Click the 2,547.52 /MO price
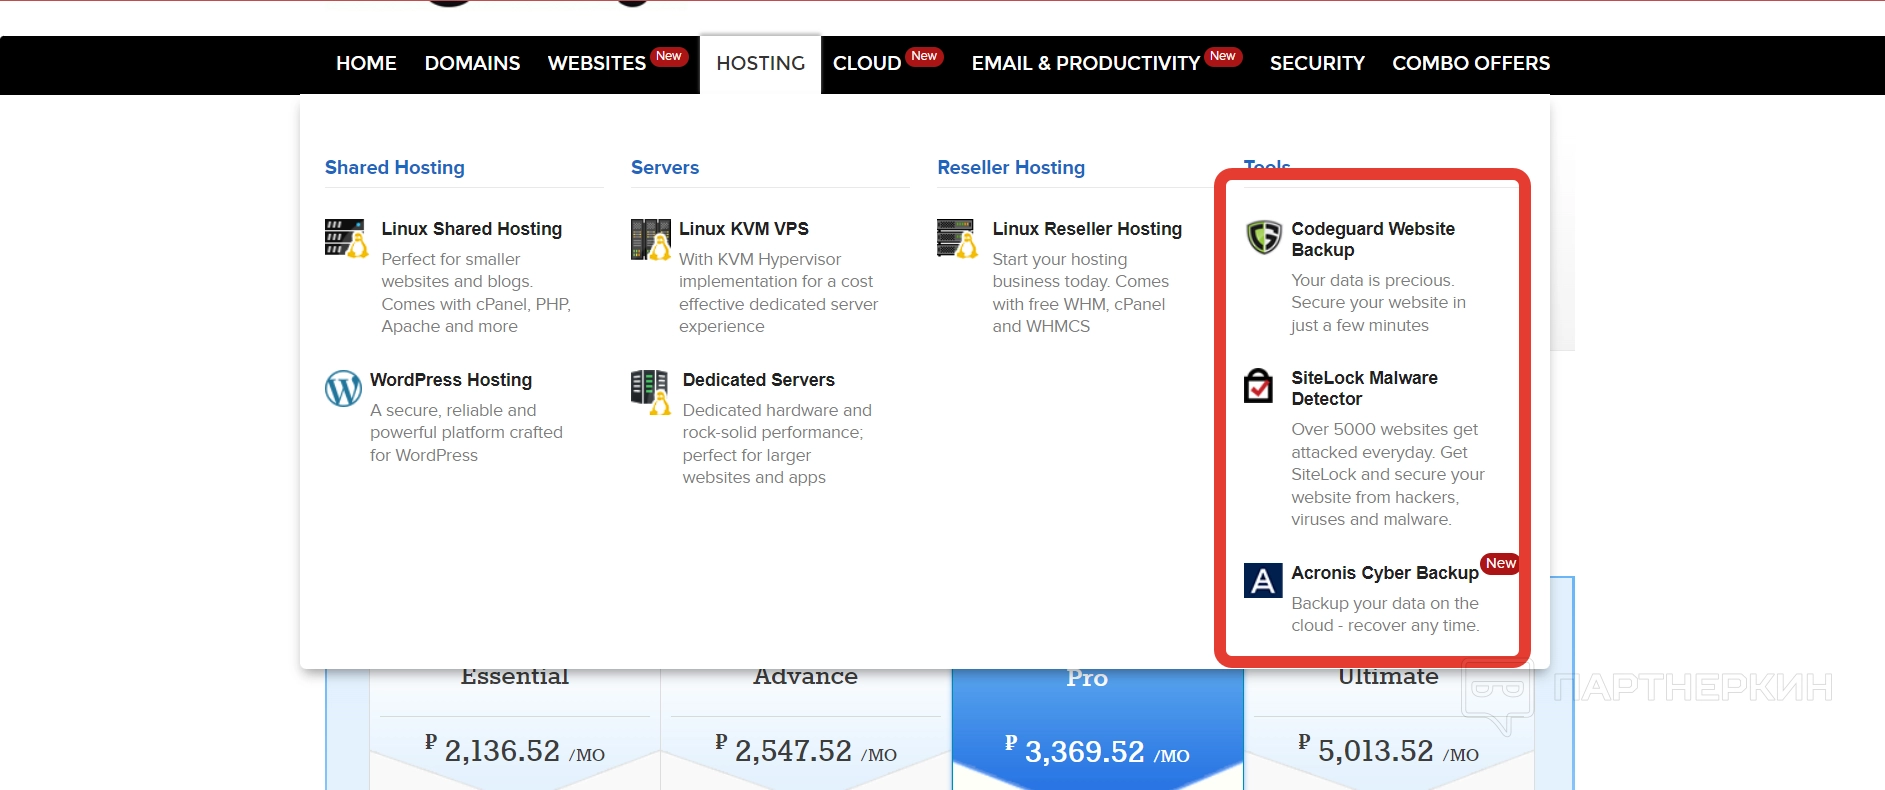Screen dimensions: 1885x790 (806, 750)
